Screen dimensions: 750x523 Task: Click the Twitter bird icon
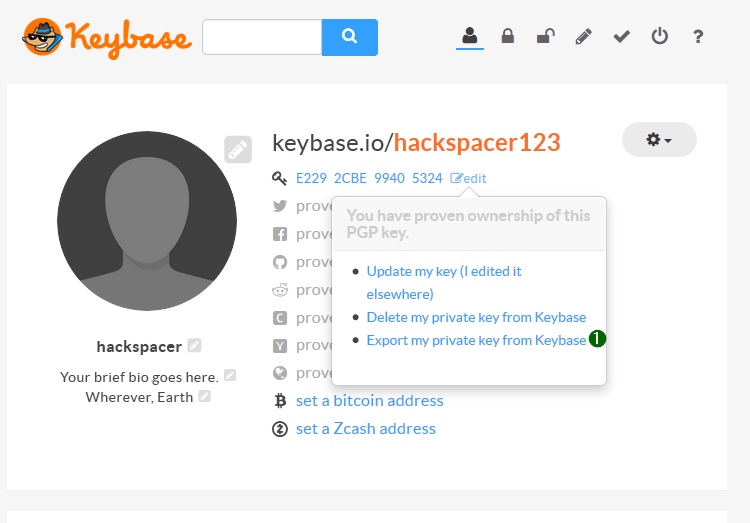pyautogui.click(x=280, y=206)
